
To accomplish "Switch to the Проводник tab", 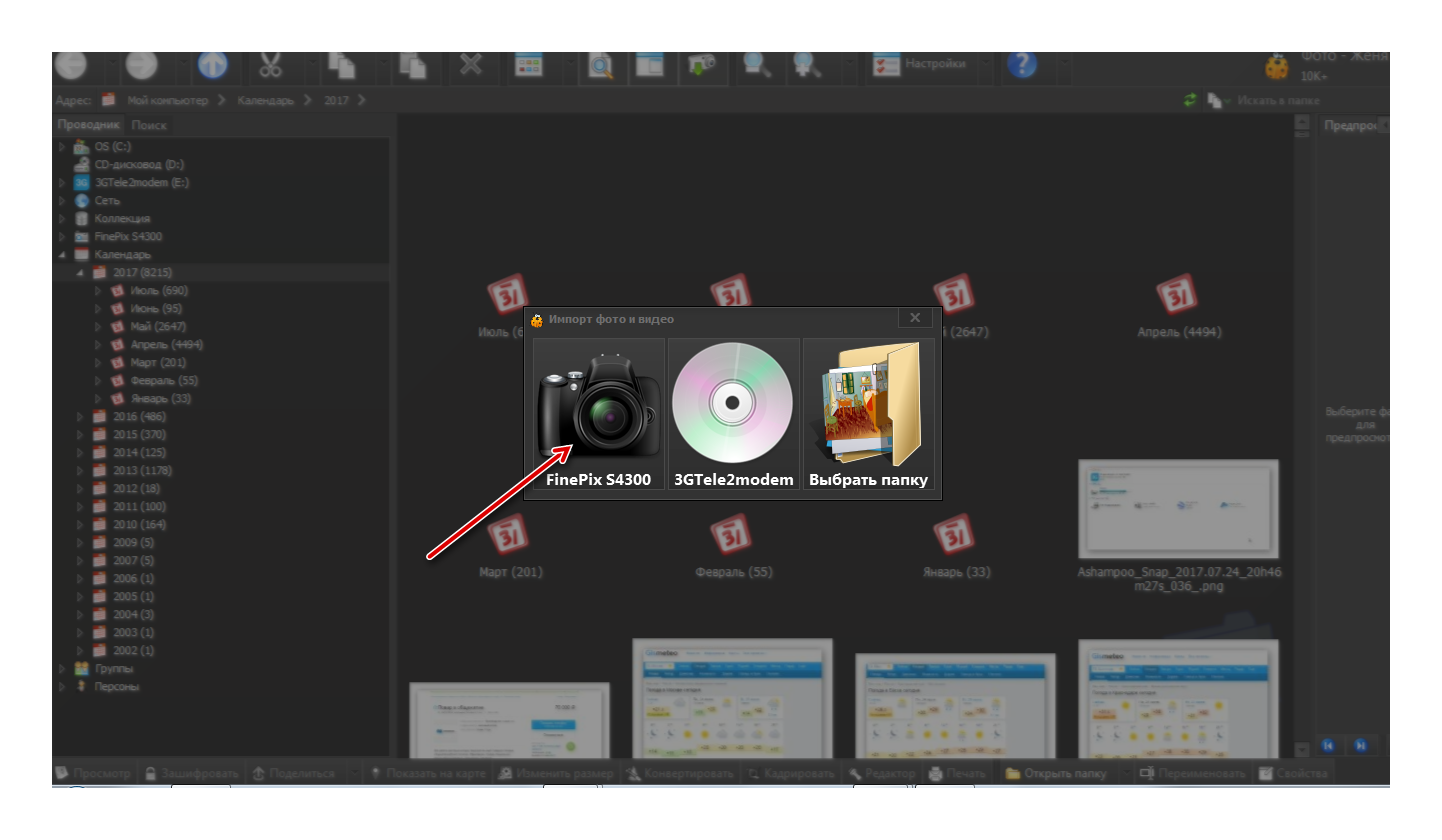I will pos(88,125).
